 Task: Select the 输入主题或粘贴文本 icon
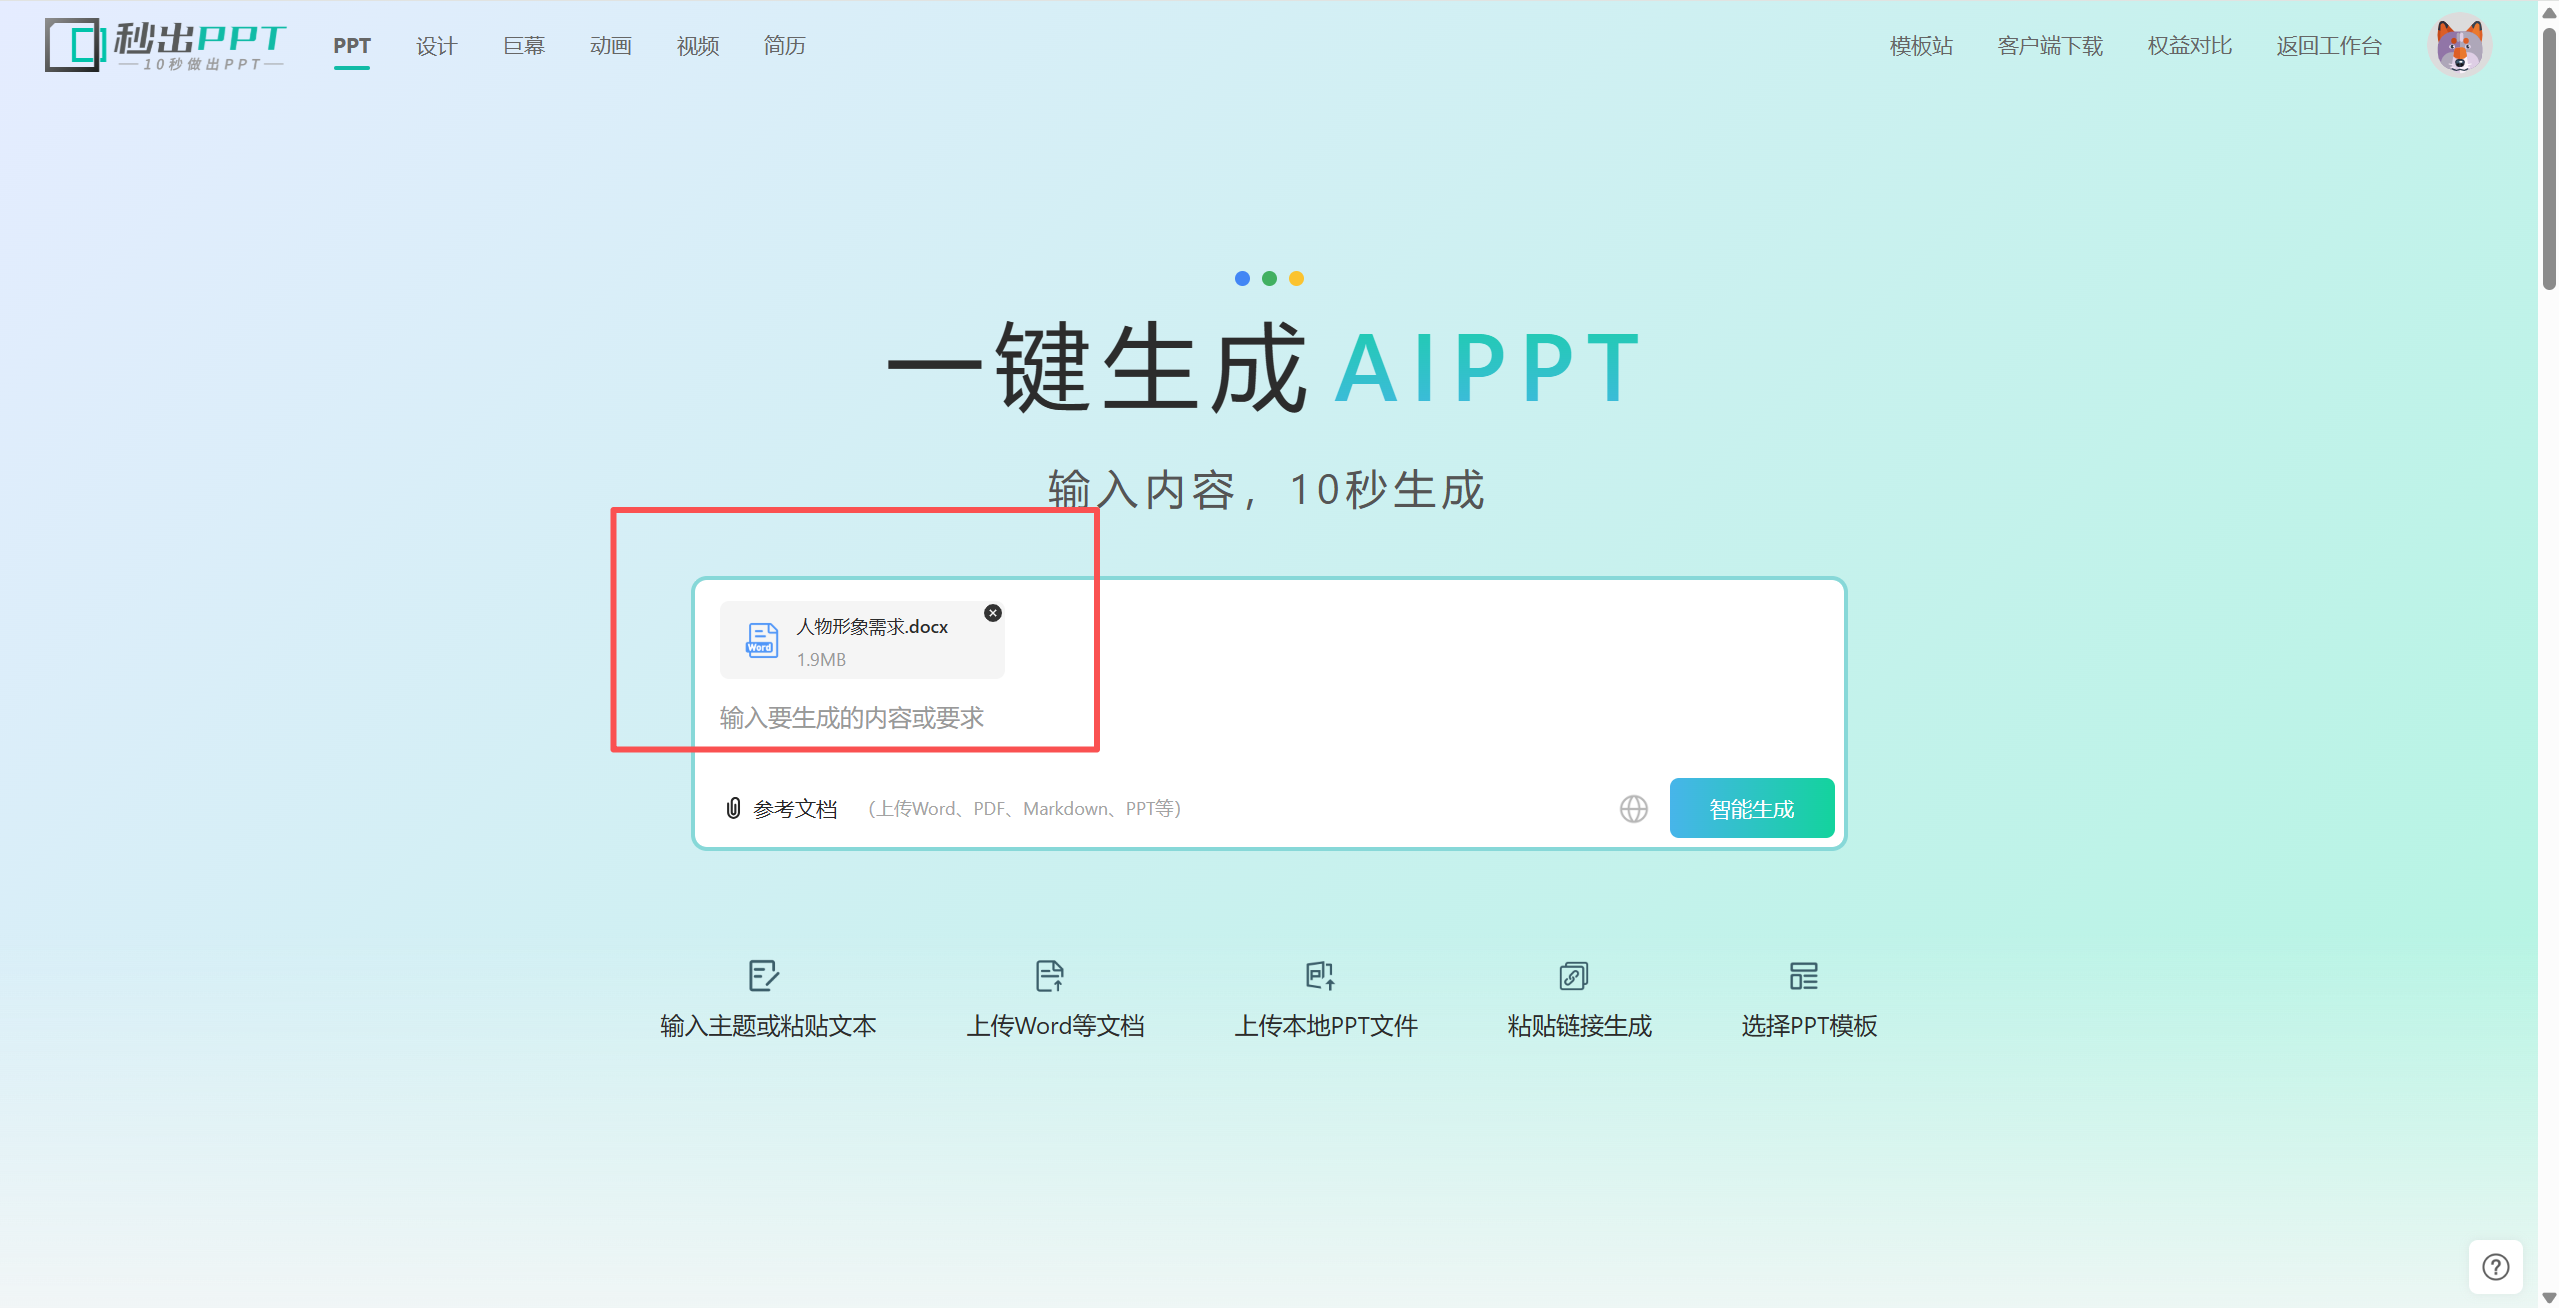(765, 977)
